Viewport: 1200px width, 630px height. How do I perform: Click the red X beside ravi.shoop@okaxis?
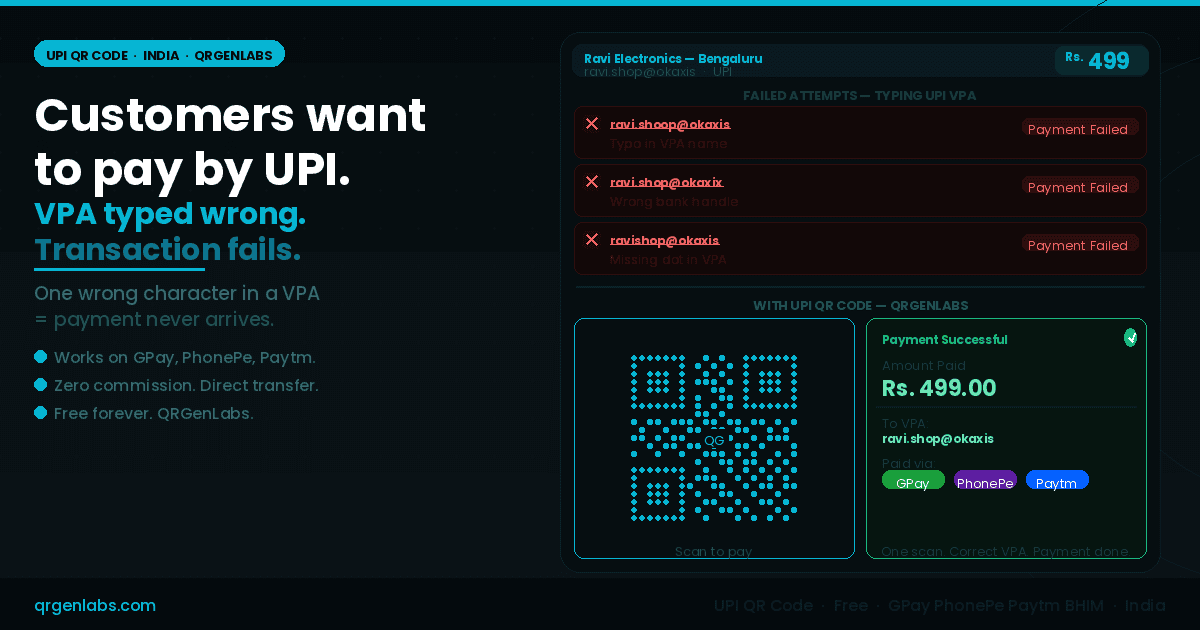591,124
